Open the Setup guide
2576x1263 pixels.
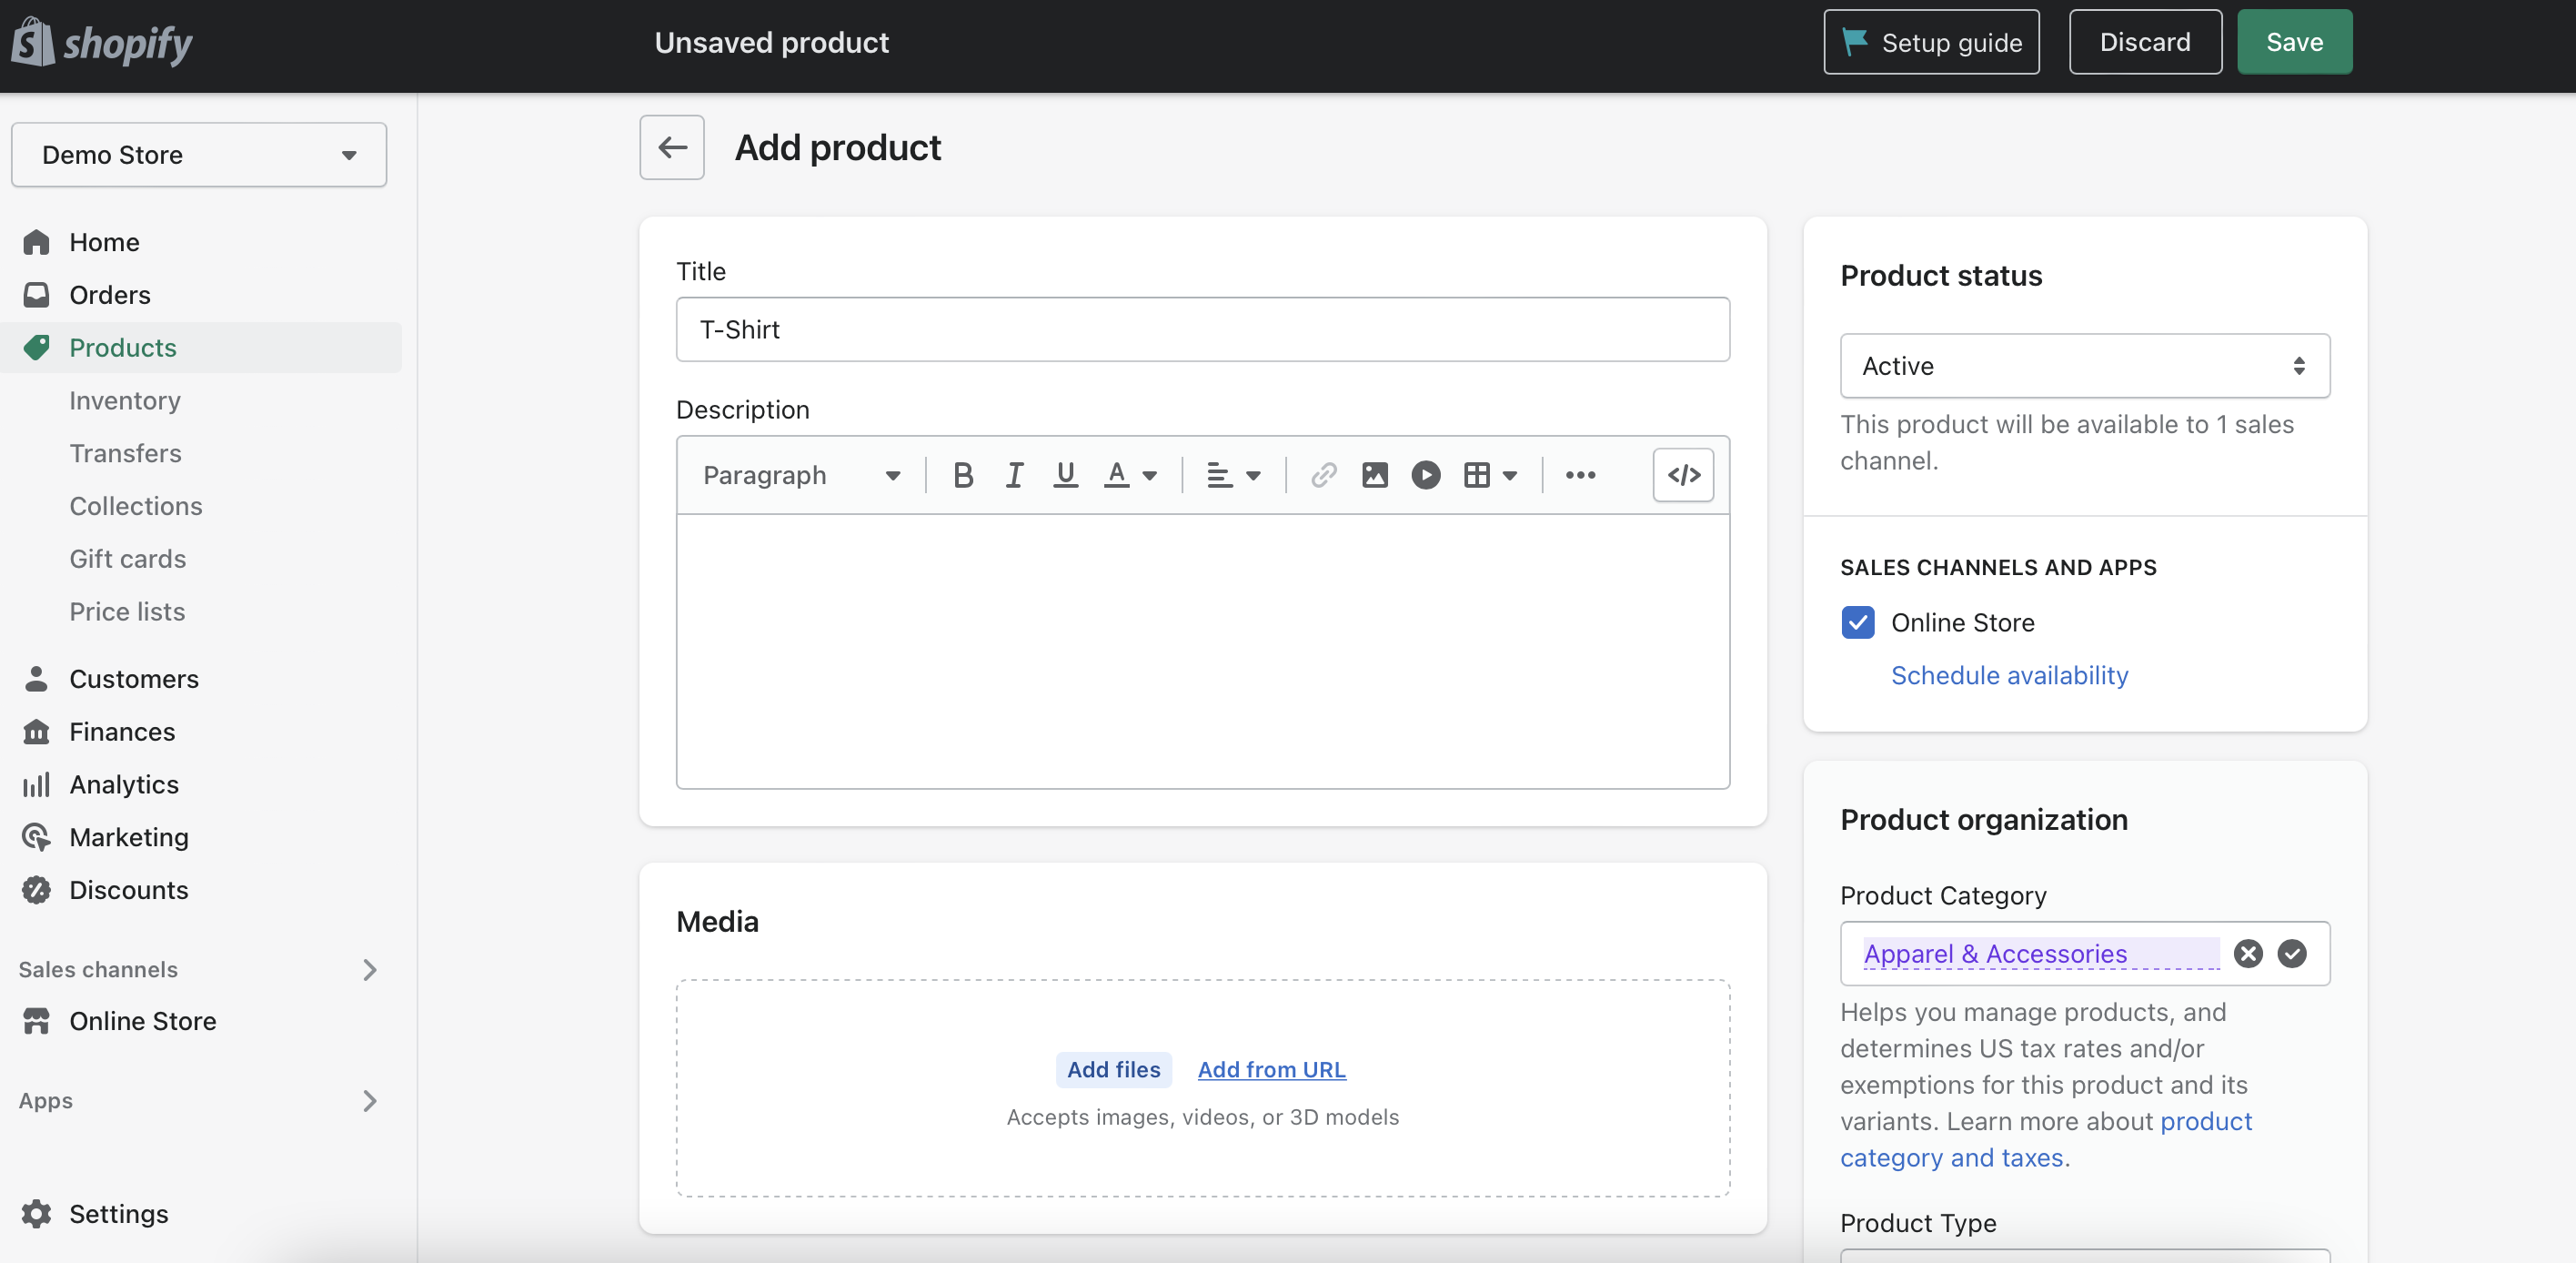(1931, 42)
